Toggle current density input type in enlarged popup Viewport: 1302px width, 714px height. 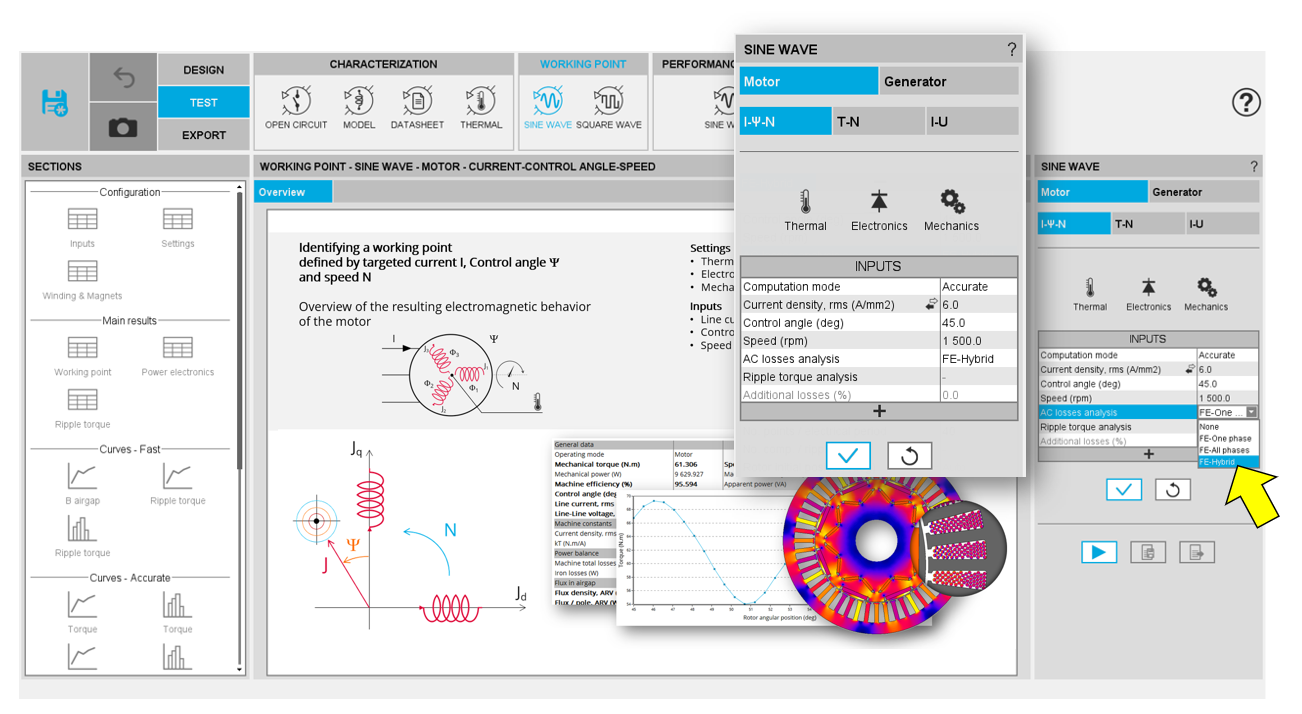(x=931, y=305)
